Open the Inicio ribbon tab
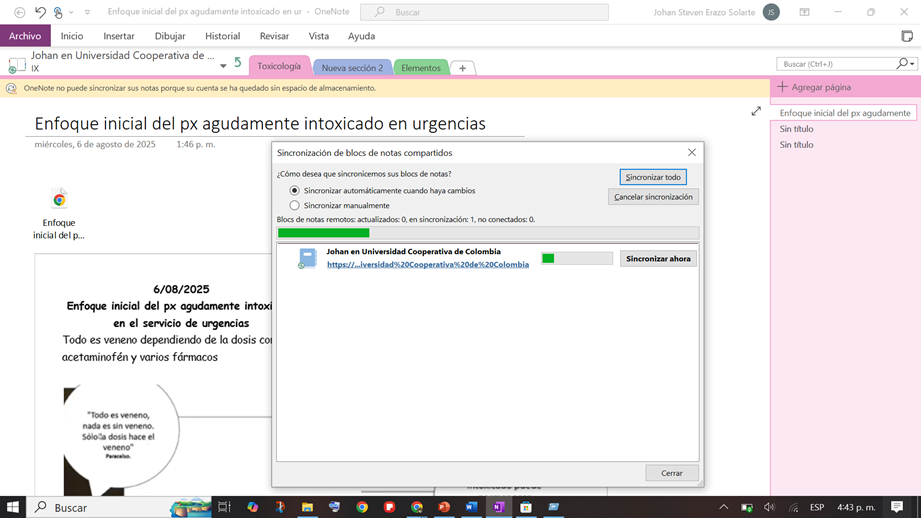Image resolution: width=921 pixels, height=518 pixels. pyautogui.click(x=72, y=36)
